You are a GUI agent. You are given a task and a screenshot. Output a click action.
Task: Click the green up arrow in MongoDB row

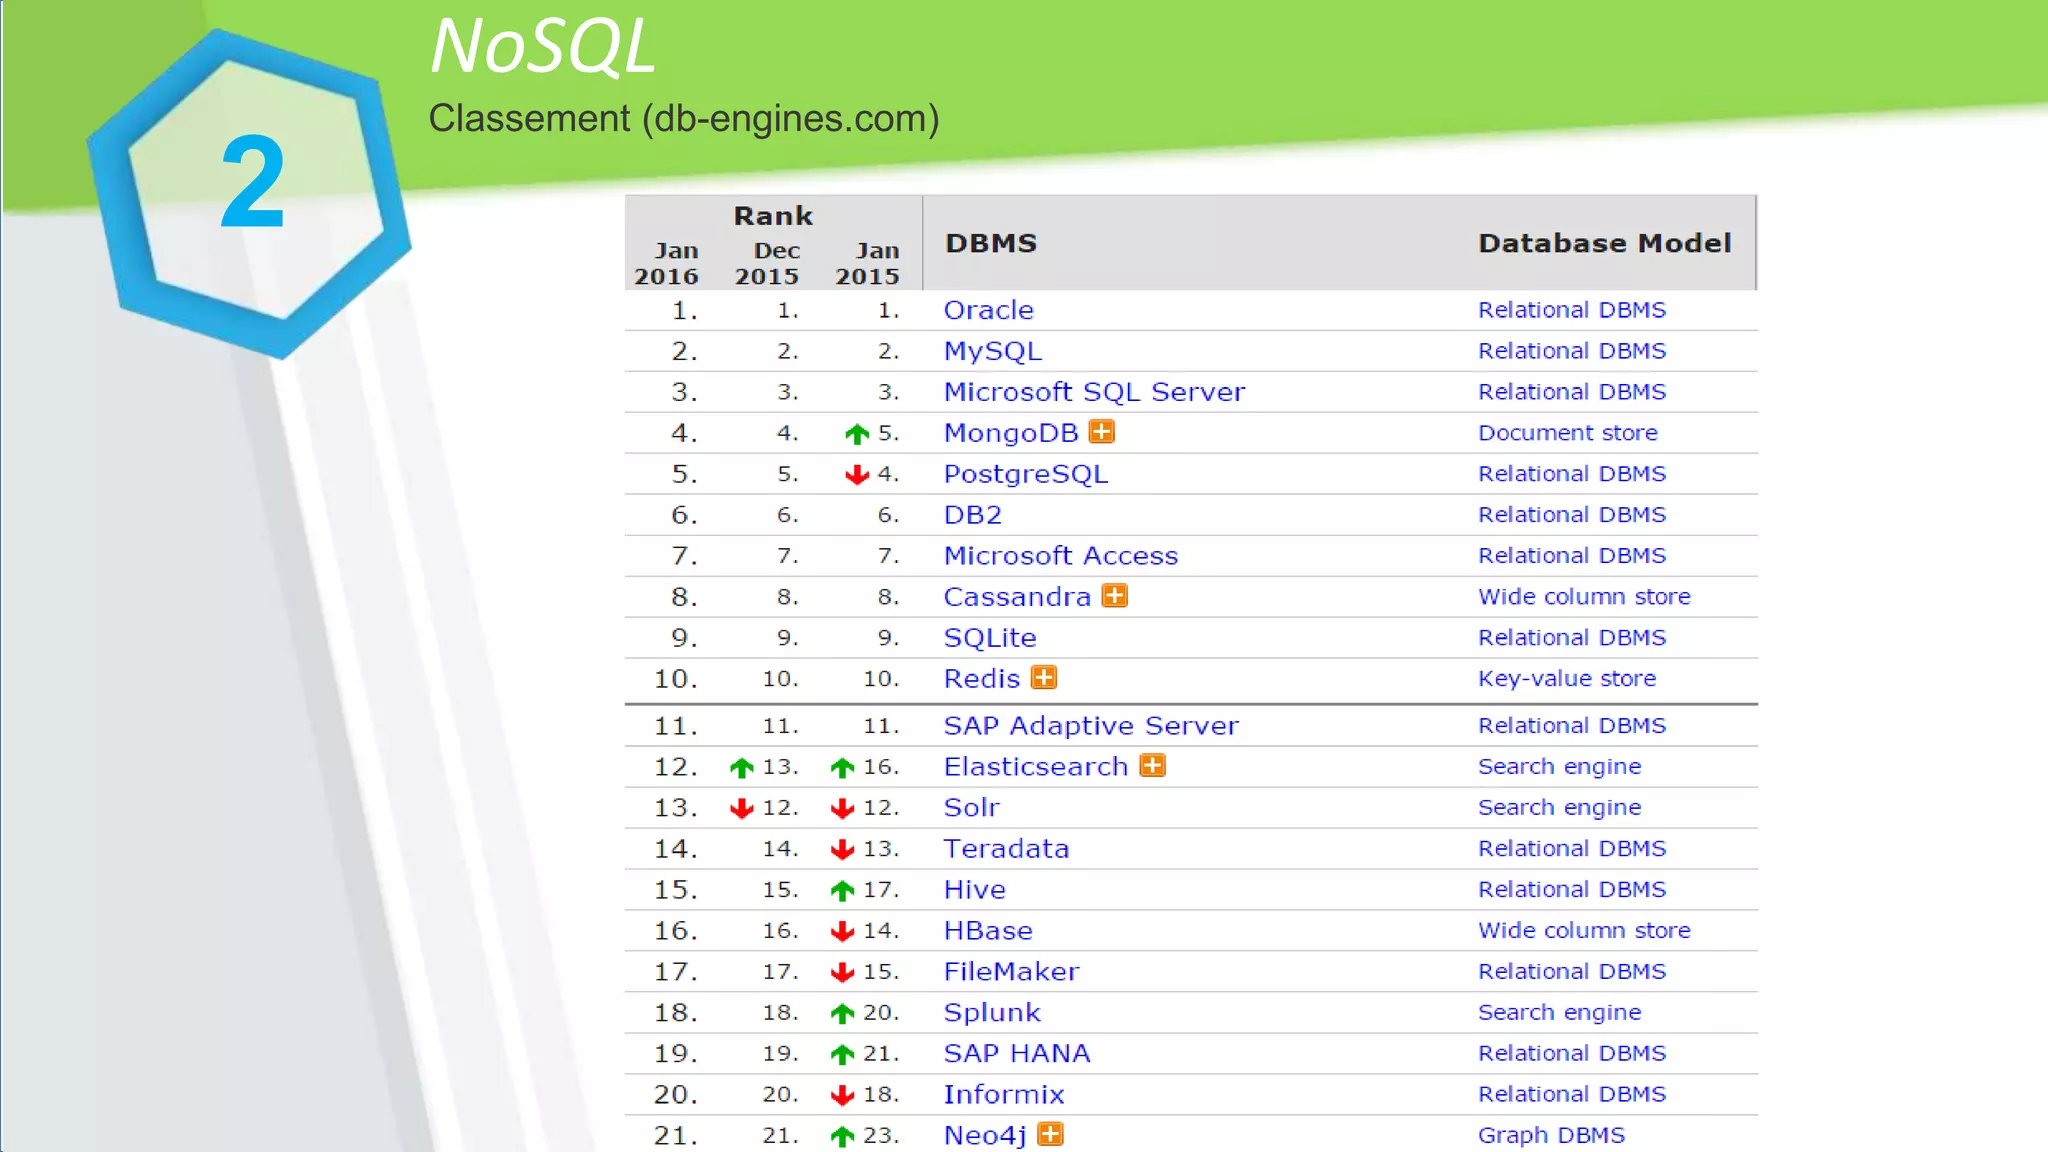[x=857, y=434]
